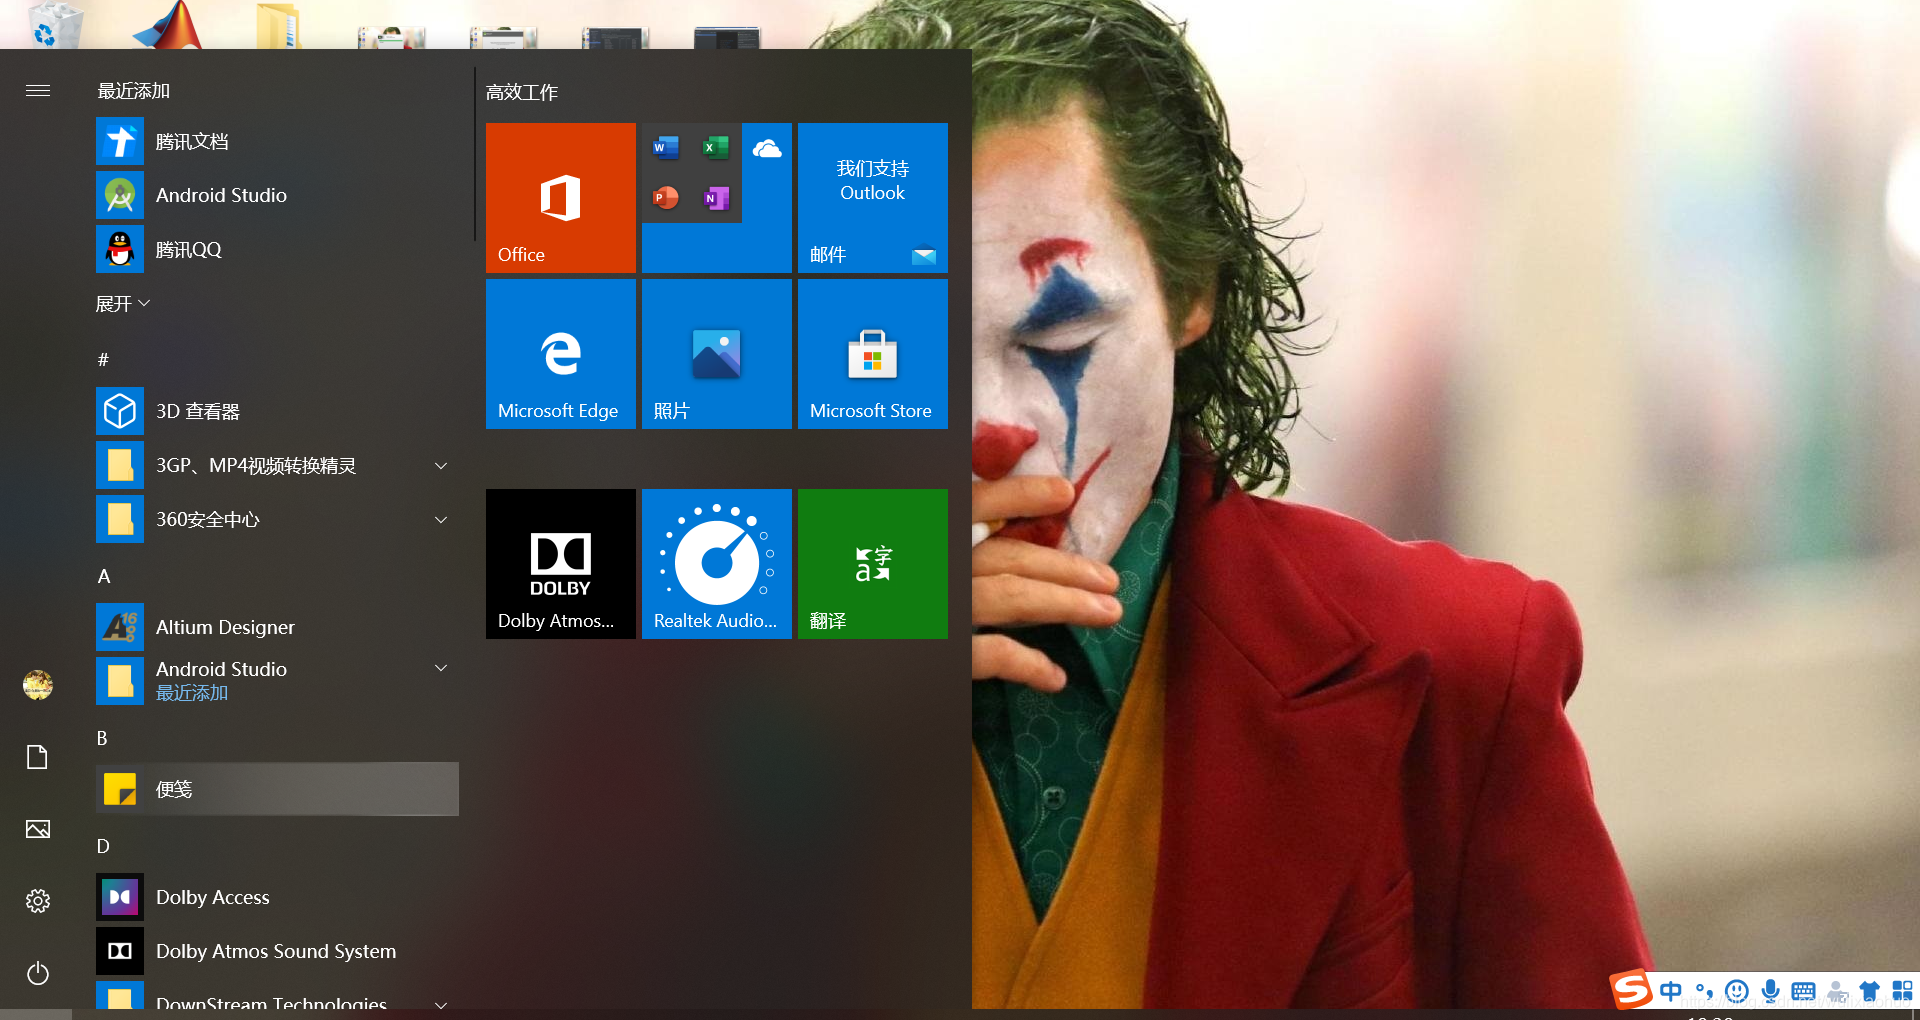Screen dimensions: 1920x1020
Task: Expand the 360安全中心 folder
Action: click(x=441, y=520)
